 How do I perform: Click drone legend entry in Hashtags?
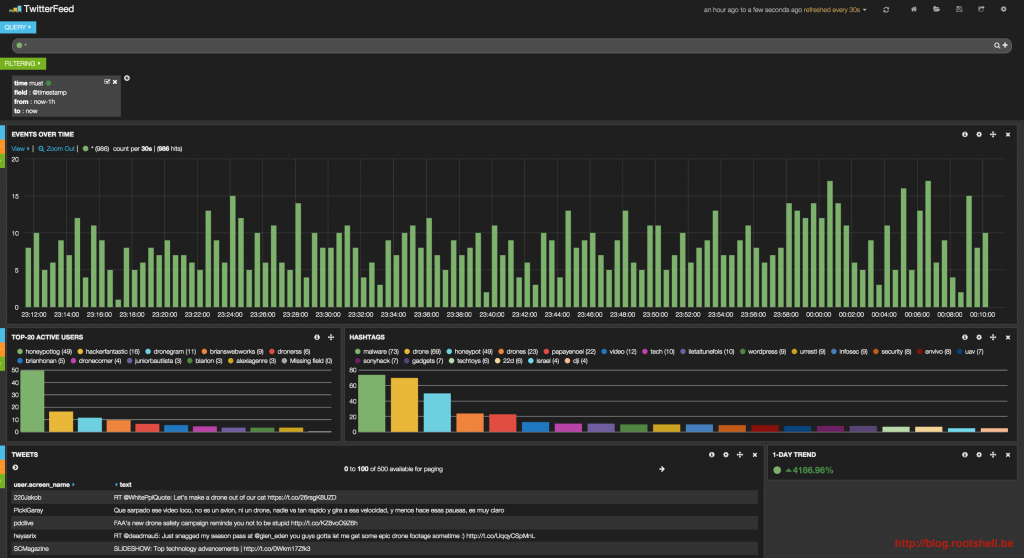[x=423, y=352]
